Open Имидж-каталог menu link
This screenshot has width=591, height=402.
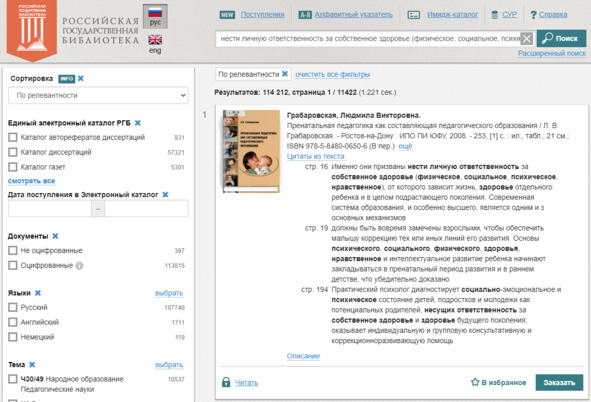click(x=452, y=15)
